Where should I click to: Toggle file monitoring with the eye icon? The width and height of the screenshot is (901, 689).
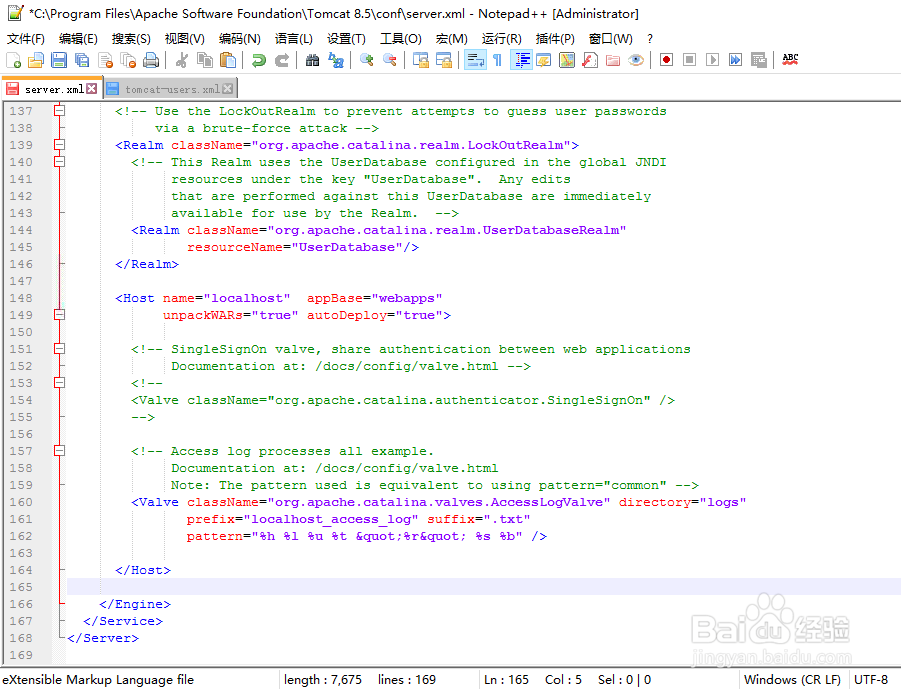click(x=636, y=60)
